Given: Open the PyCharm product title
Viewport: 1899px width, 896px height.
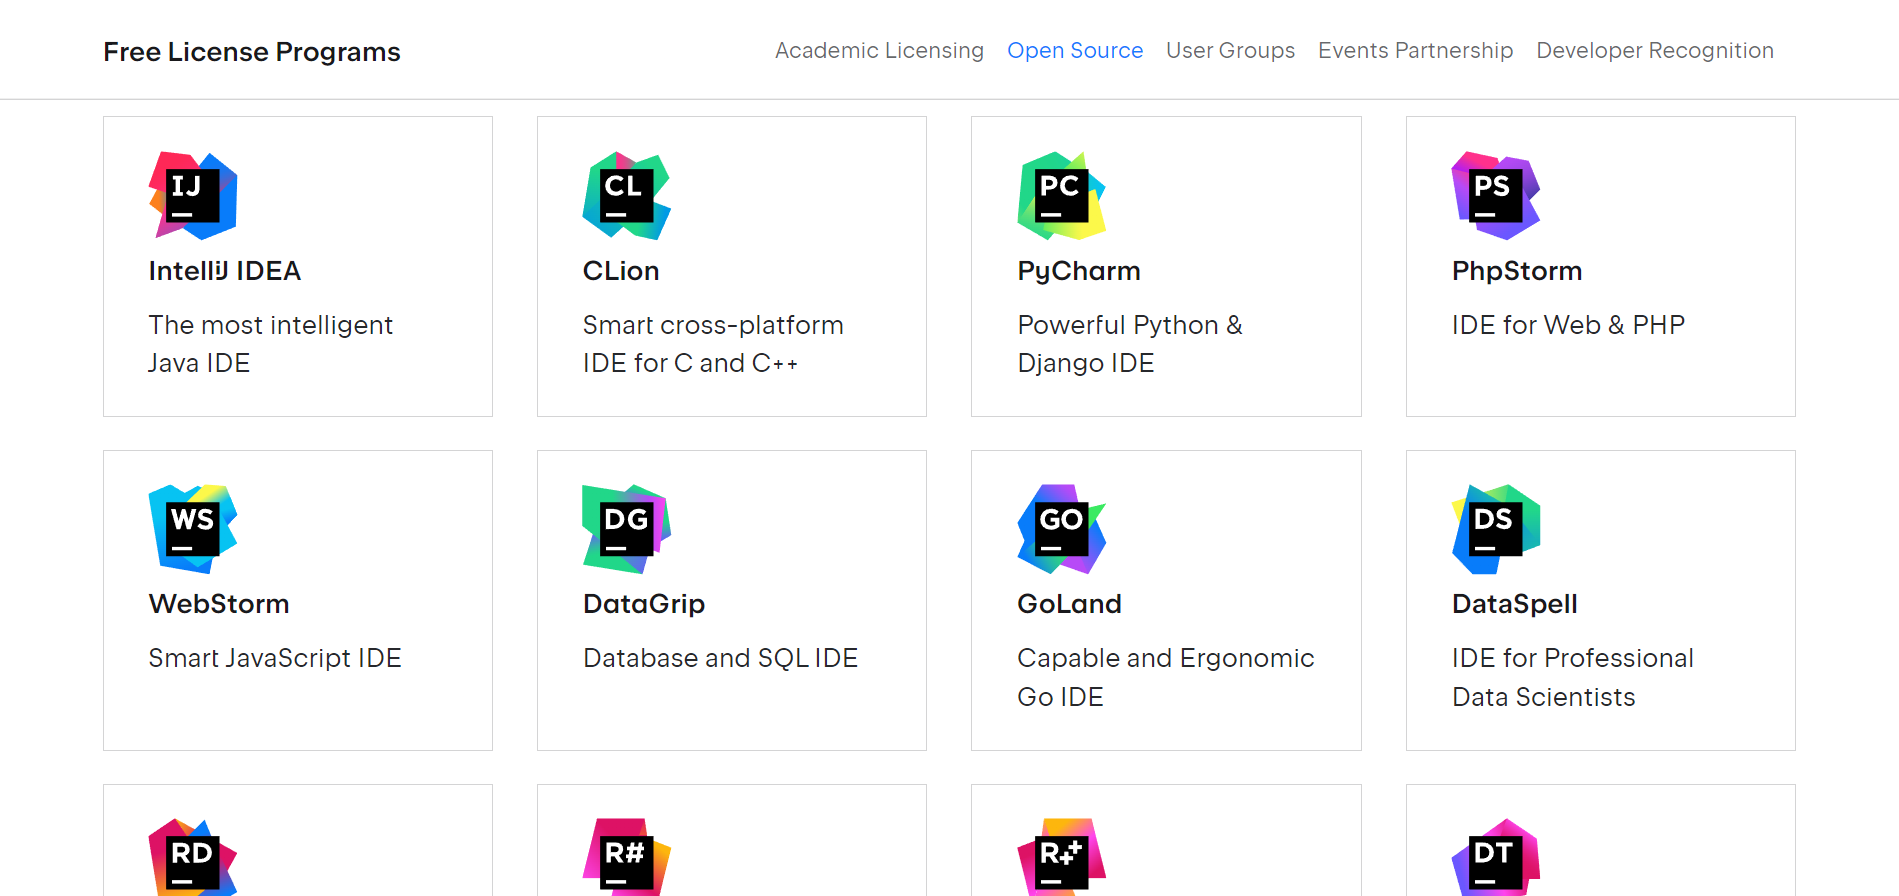Looking at the screenshot, I should pyautogui.click(x=1079, y=271).
